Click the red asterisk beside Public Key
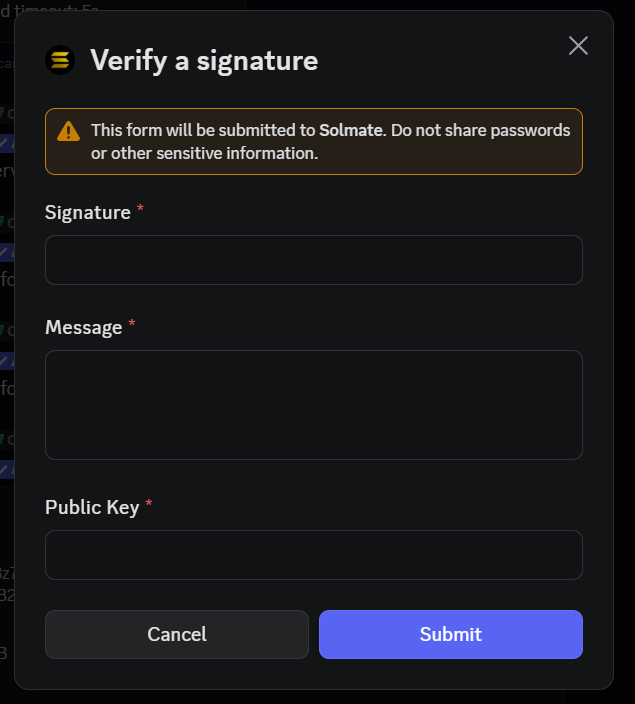 149,505
